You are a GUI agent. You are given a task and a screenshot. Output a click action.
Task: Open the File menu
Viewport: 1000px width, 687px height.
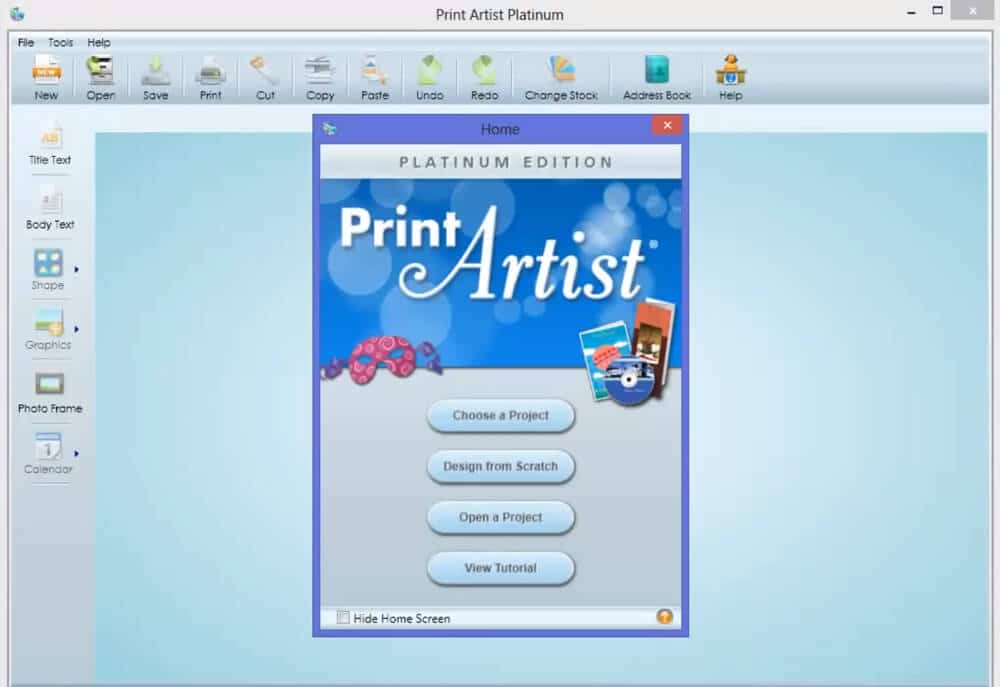tap(26, 43)
